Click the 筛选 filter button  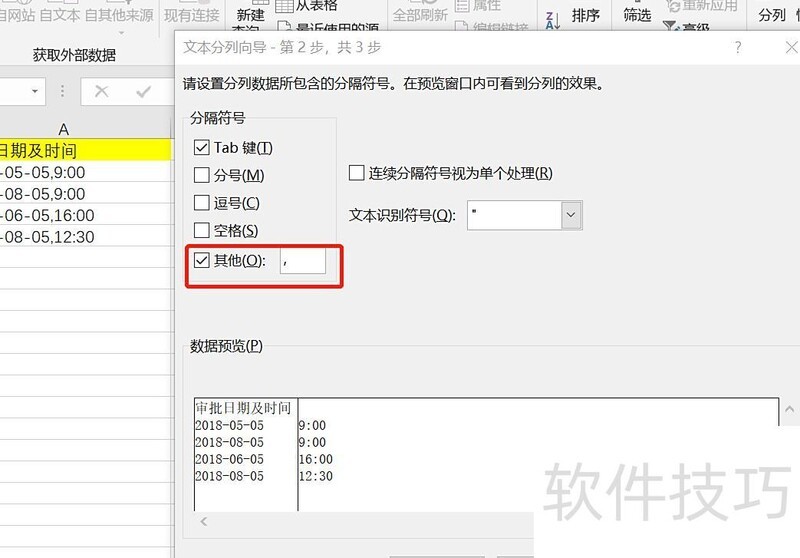coord(637,15)
